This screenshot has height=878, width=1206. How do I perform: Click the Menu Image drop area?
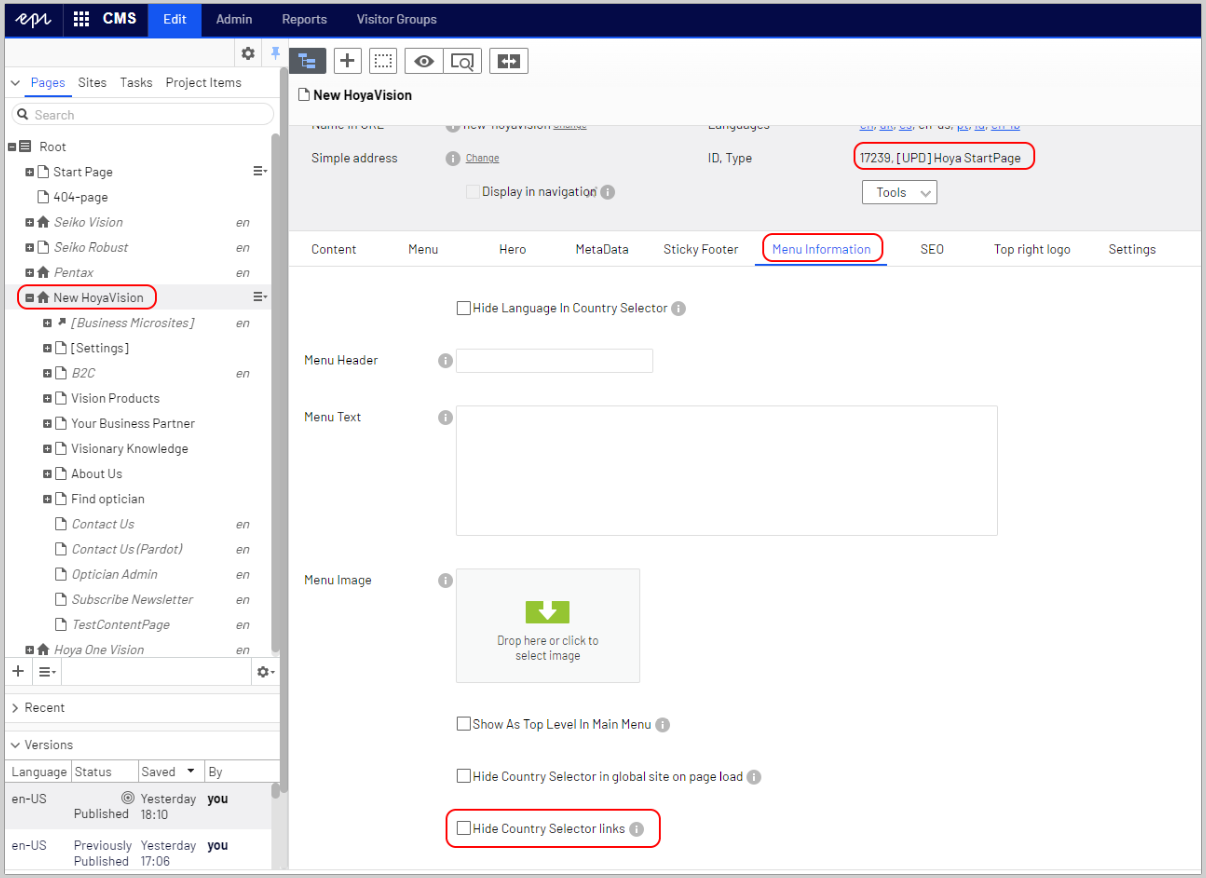(547, 625)
